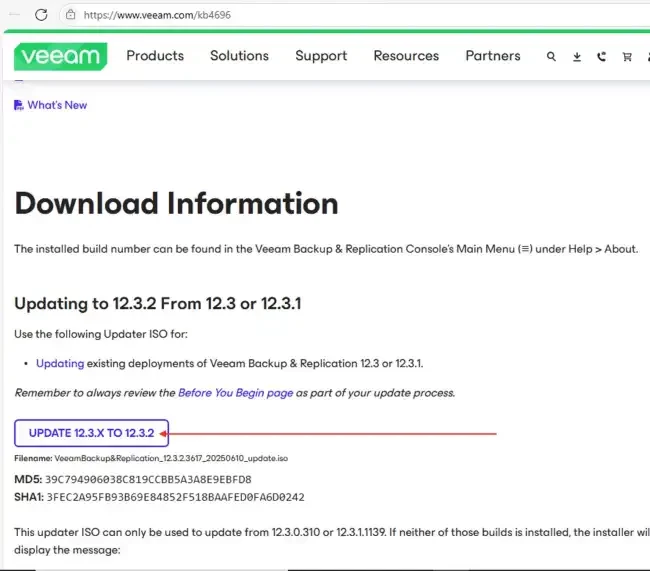Click the site security lock icon

tap(71, 15)
